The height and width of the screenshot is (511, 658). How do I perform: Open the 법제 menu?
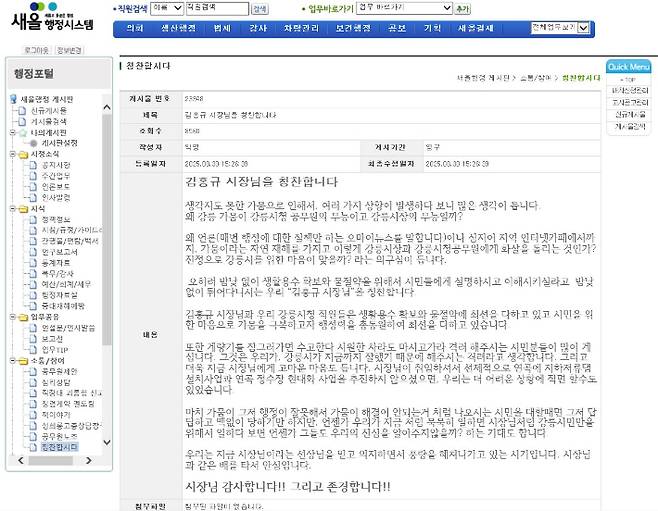(222, 28)
